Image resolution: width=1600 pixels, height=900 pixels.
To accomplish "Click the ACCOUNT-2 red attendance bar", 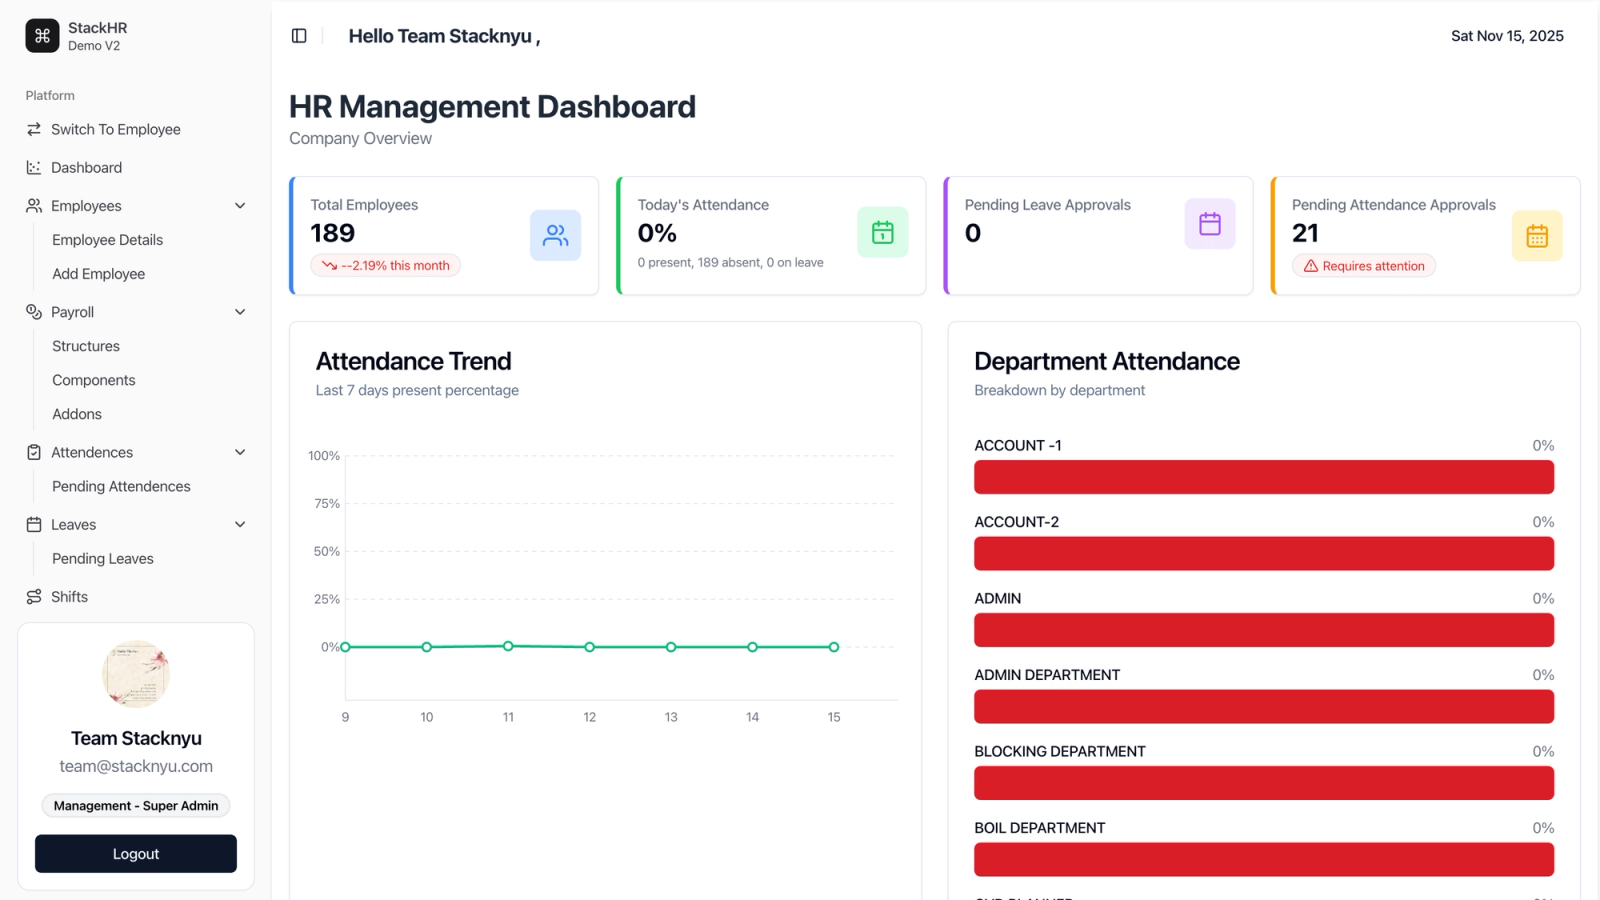I will coord(1264,553).
